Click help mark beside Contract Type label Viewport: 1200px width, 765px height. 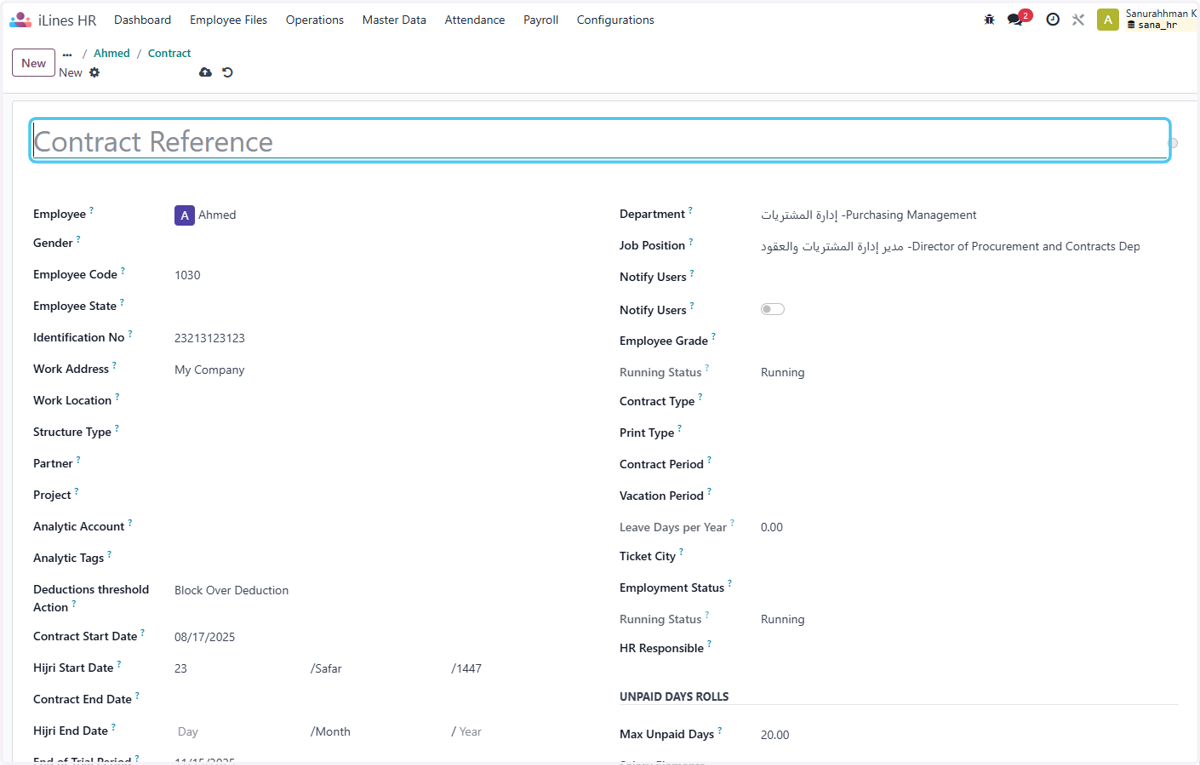(x=700, y=397)
